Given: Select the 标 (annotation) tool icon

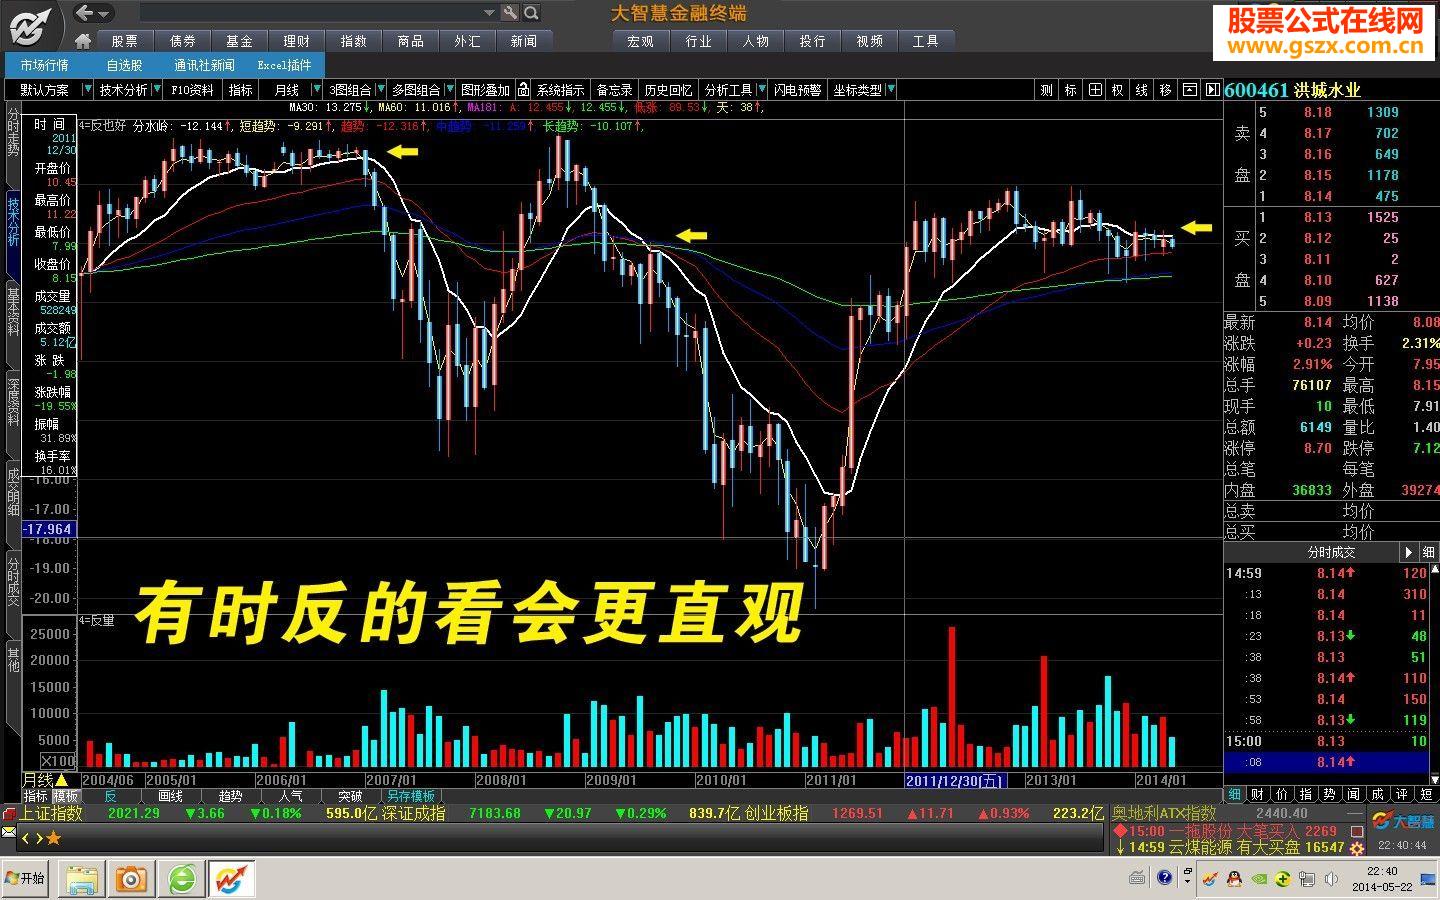Looking at the screenshot, I should 1069,89.
